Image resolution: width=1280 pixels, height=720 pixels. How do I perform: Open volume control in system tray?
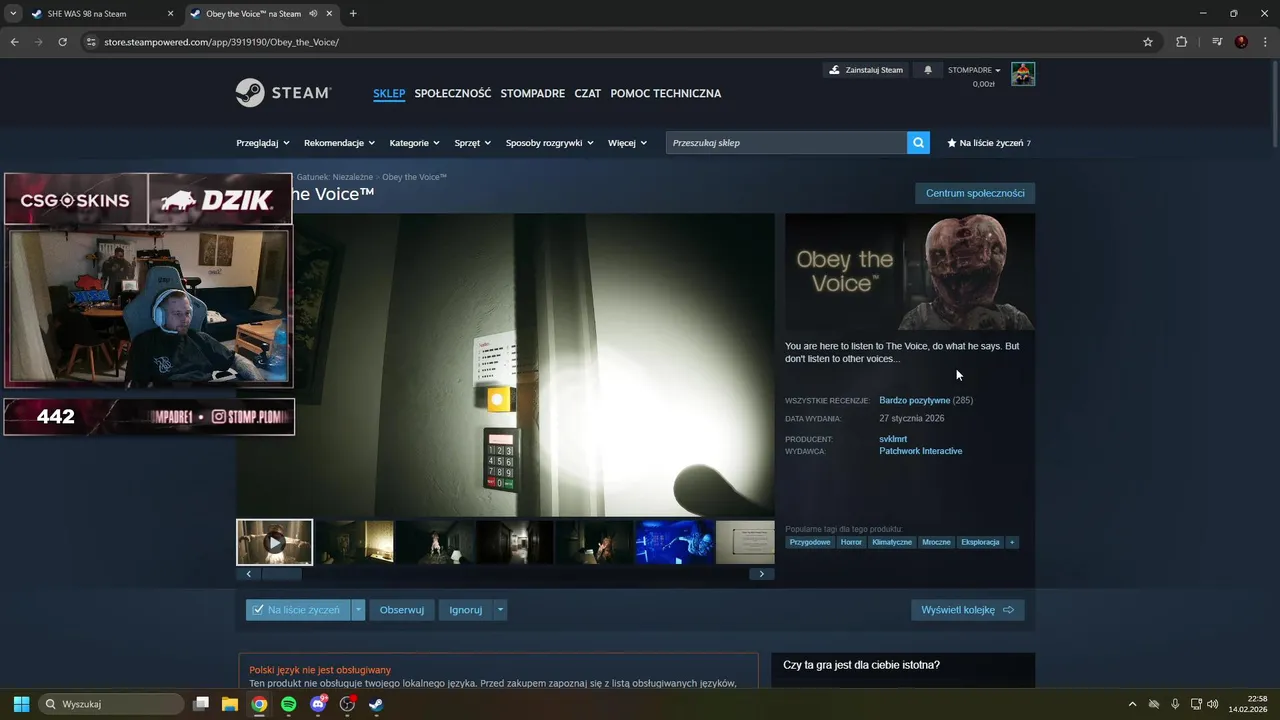(1213, 704)
